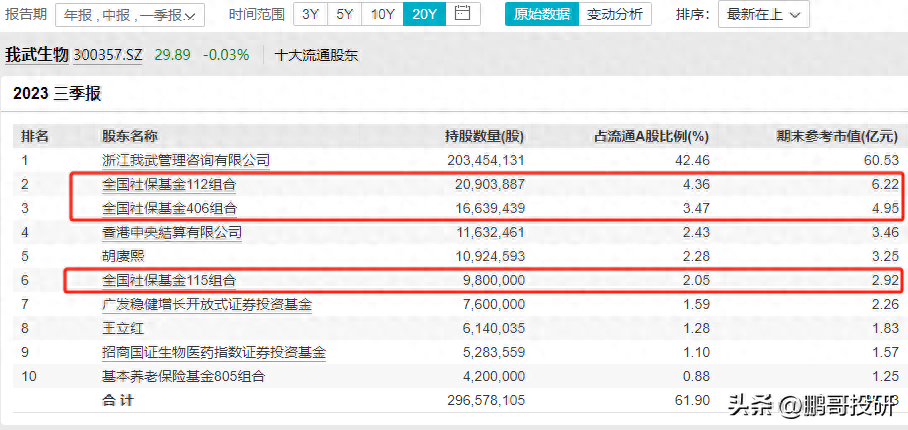The height and width of the screenshot is (430, 908).
Task: Click the ratio value 42.46
Action: [694, 160]
